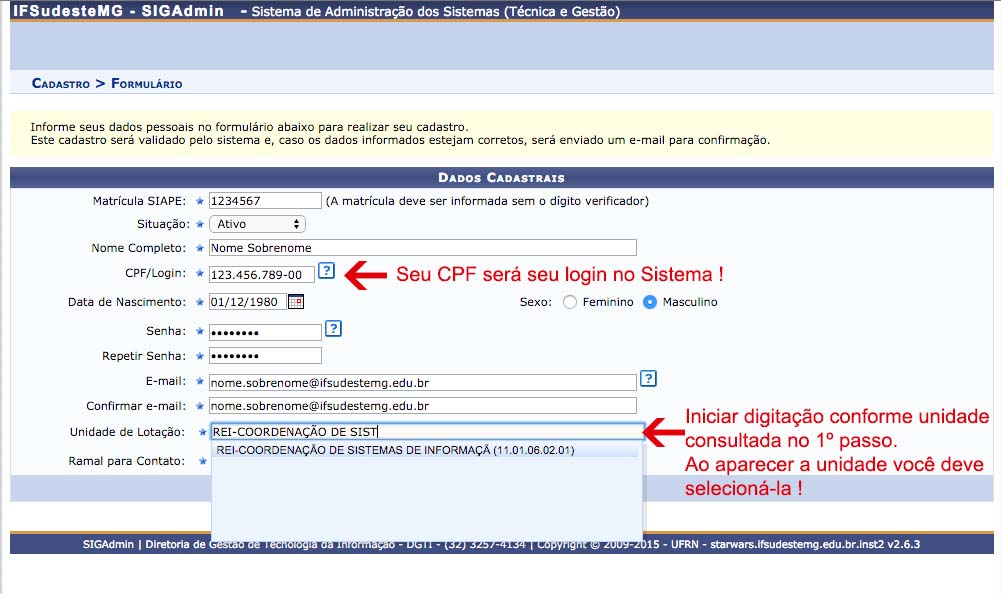Screen dimensions: 1001x594
Task: Click the IFSudesteMG - SIGAdmin header title
Action: pos(118,12)
